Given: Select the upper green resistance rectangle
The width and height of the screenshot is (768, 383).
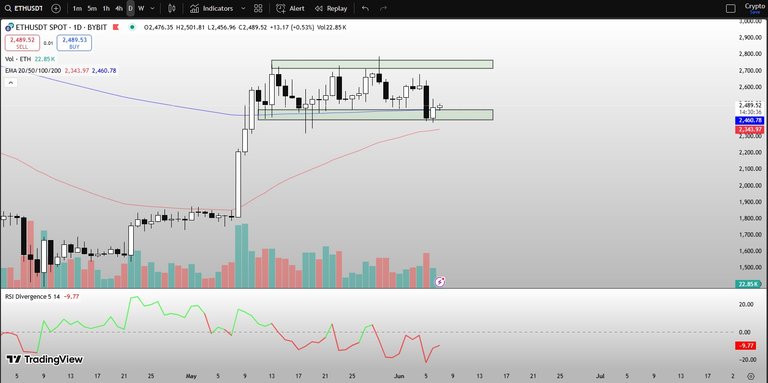Looking at the screenshot, I should click(x=382, y=64).
